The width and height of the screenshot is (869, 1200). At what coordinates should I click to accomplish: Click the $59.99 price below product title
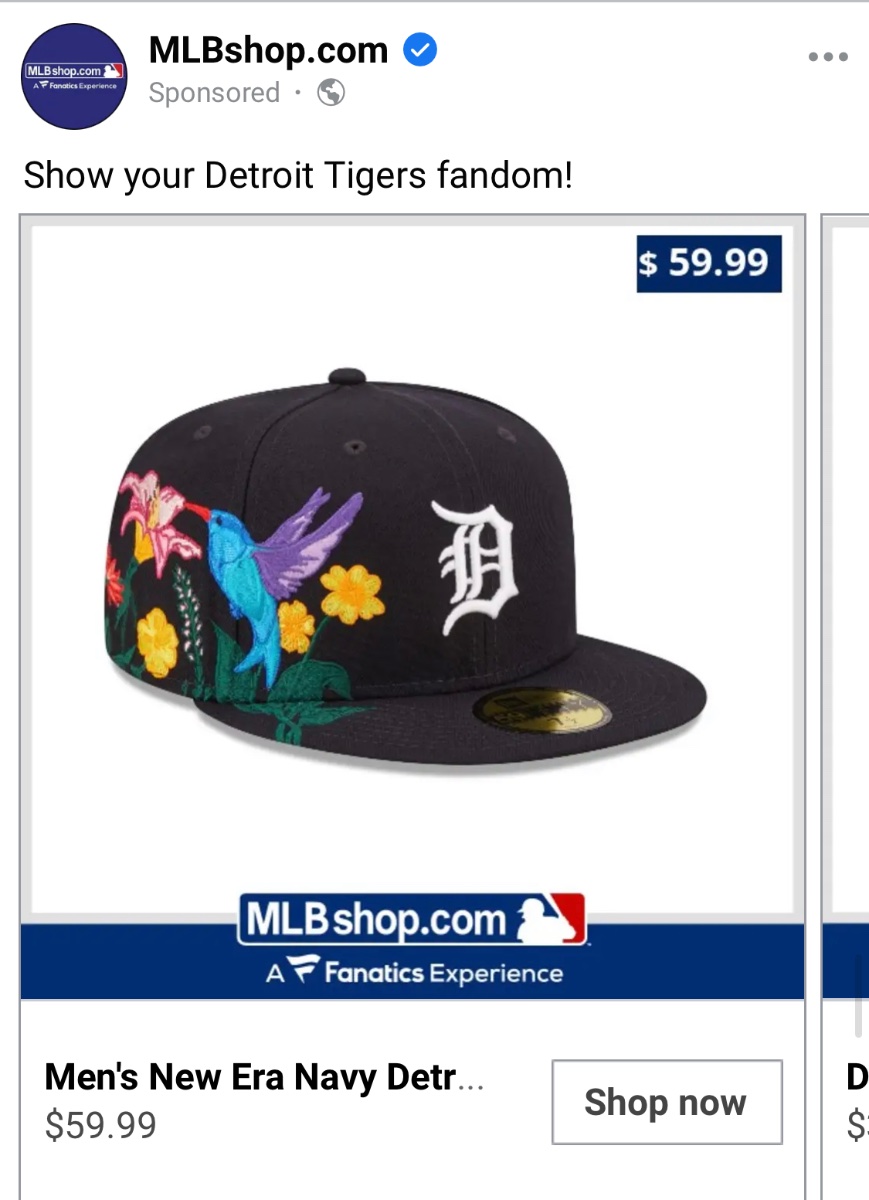(101, 1126)
